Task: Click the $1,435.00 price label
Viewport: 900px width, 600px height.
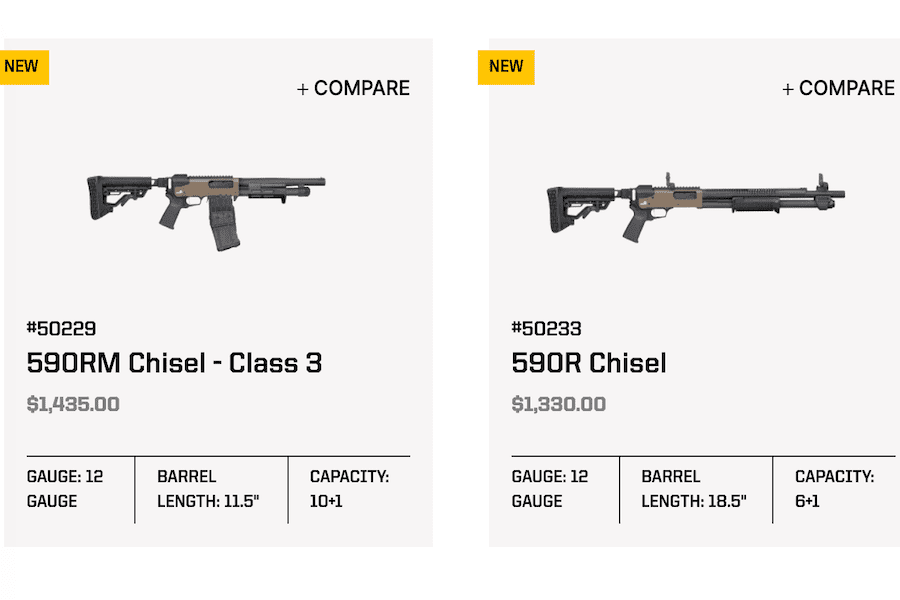Action: 73,404
